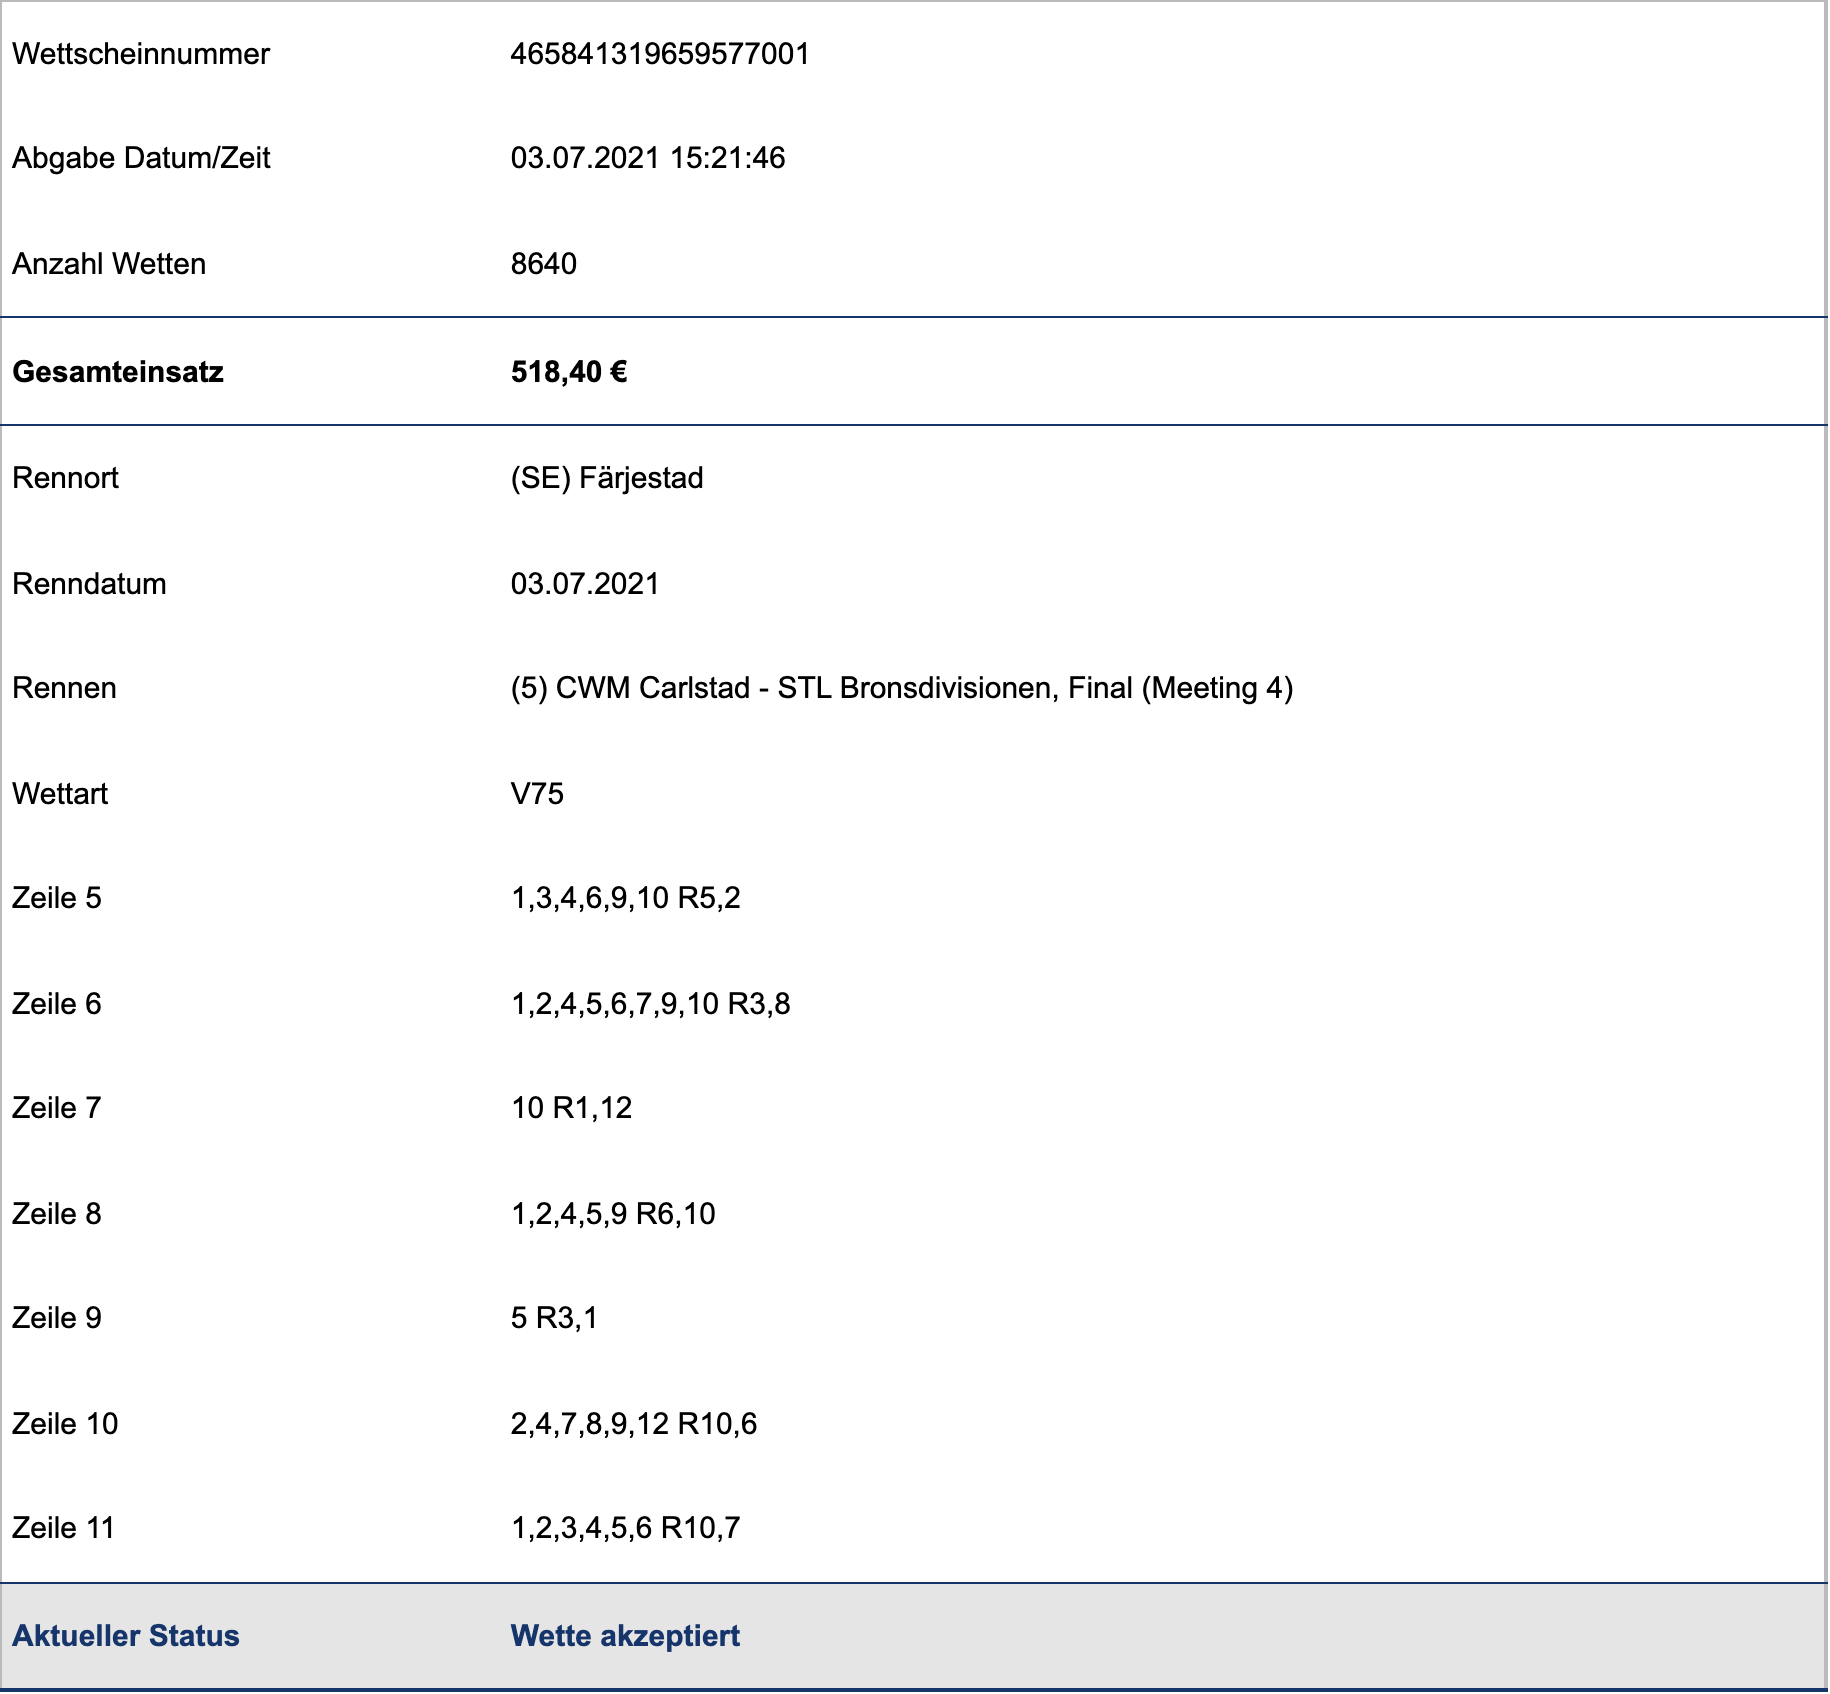
Task: Click the Zeile 8 label
Action: (57, 1214)
